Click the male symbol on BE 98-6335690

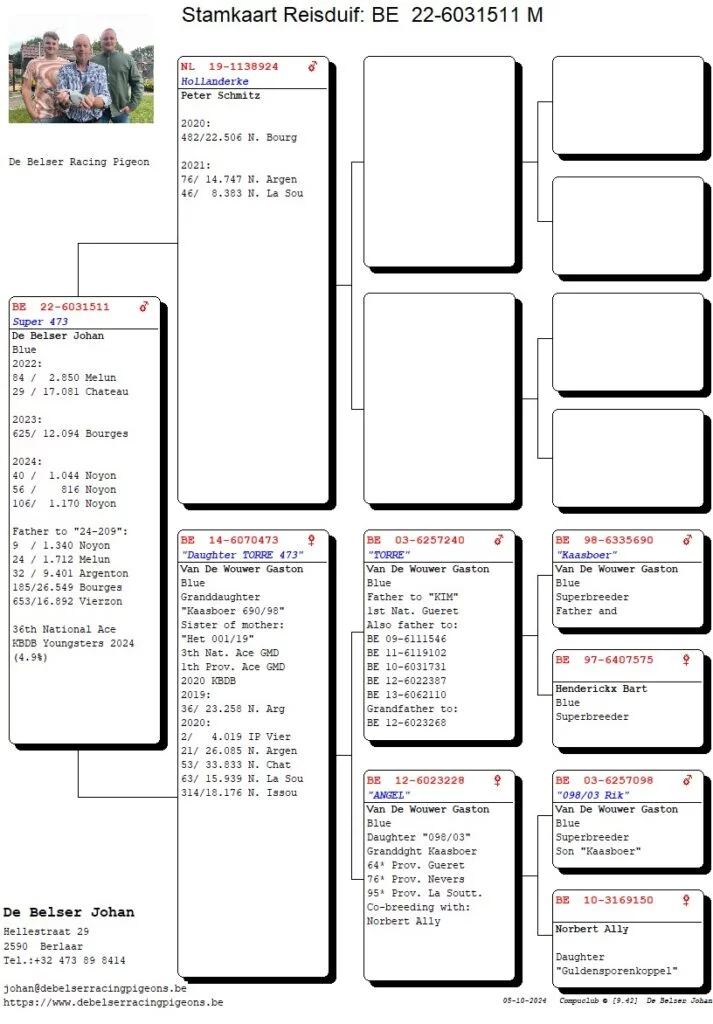coord(687,540)
